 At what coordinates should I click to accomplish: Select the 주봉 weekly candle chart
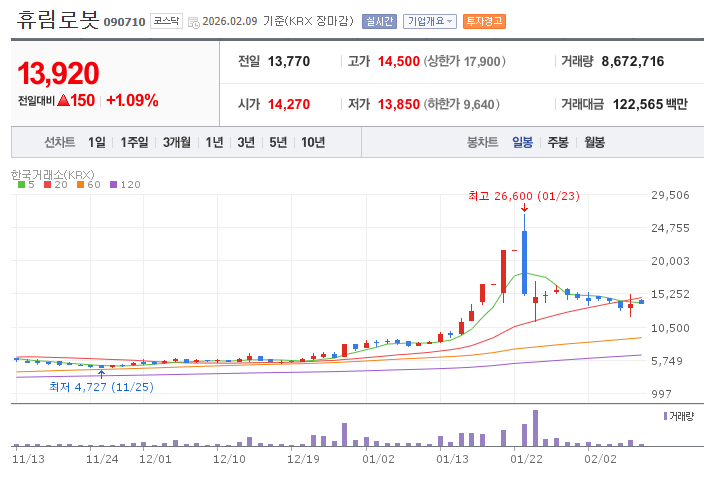(558, 142)
